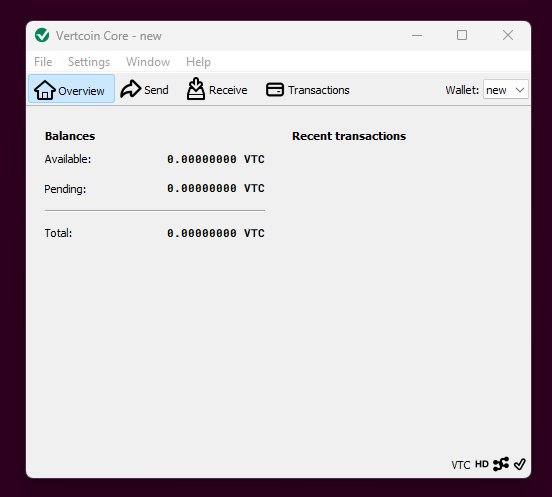This screenshot has height=497, width=552.
Task: Switch to the Send tab
Action: point(145,89)
